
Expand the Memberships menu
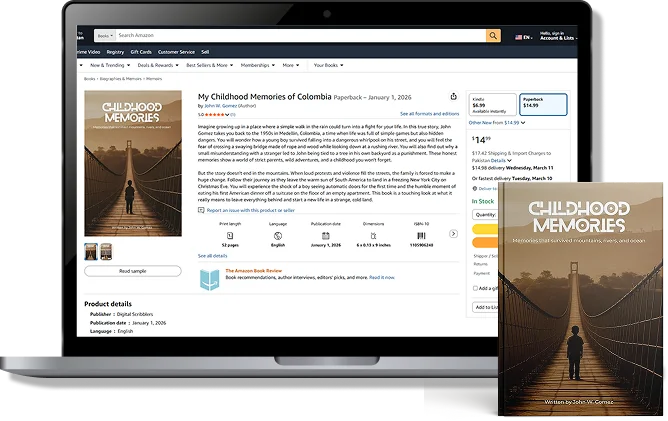point(258,65)
